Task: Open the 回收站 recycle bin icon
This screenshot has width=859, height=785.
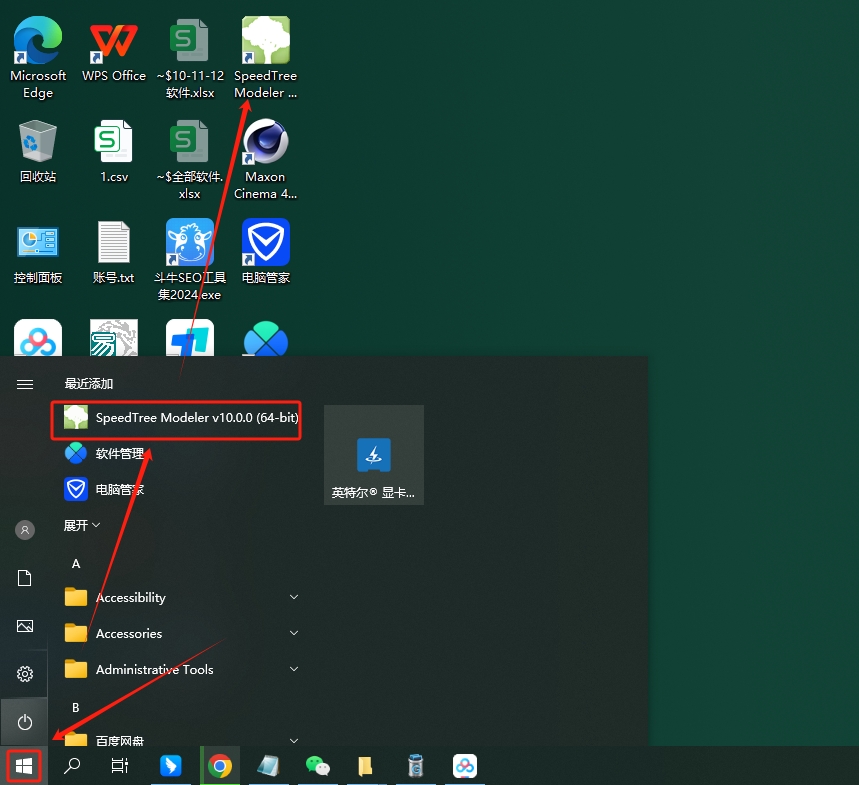Action: (x=38, y=151)
